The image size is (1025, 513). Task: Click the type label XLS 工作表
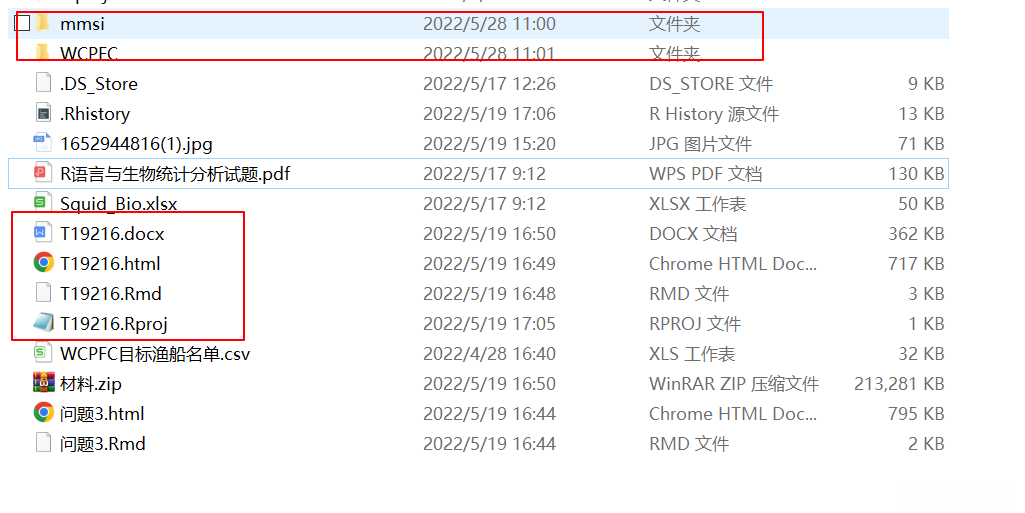pyautogui.click(x=692, y=354)
